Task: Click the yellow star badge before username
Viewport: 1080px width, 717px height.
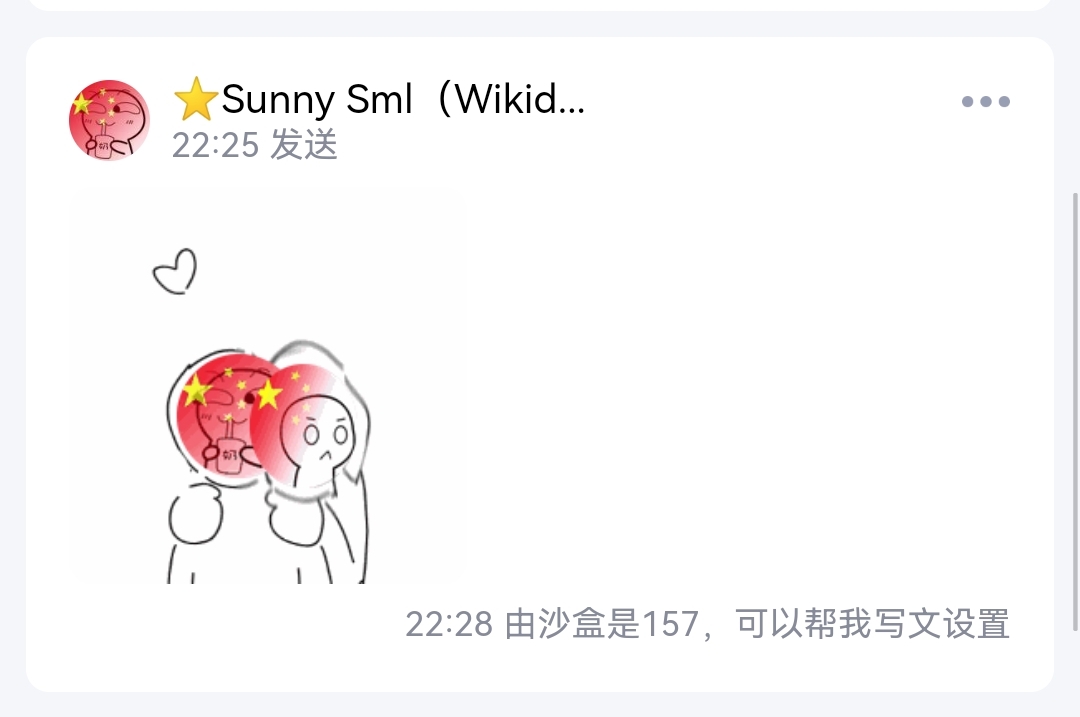Action: (x=196, y=98)
